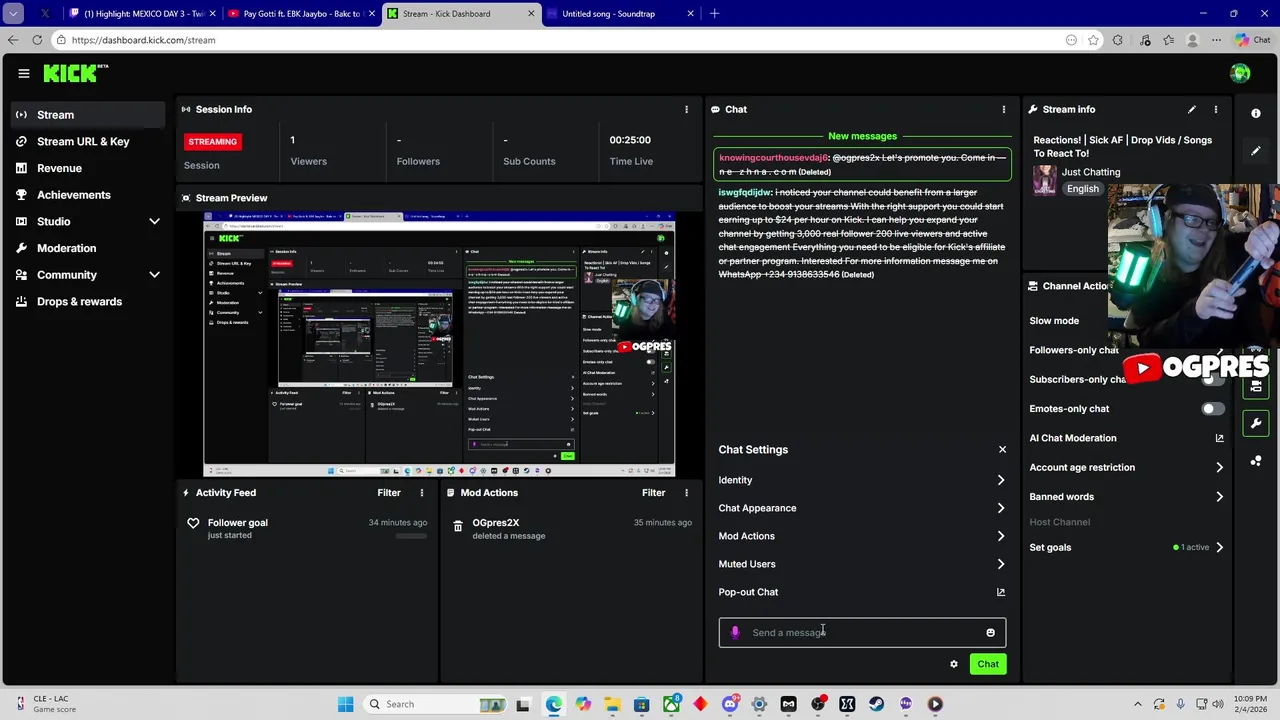This screenshot has height=720, width=1280.
Task: Open Revenue page in sidebar
Action: pyautogui.click(x=88, y=168)
